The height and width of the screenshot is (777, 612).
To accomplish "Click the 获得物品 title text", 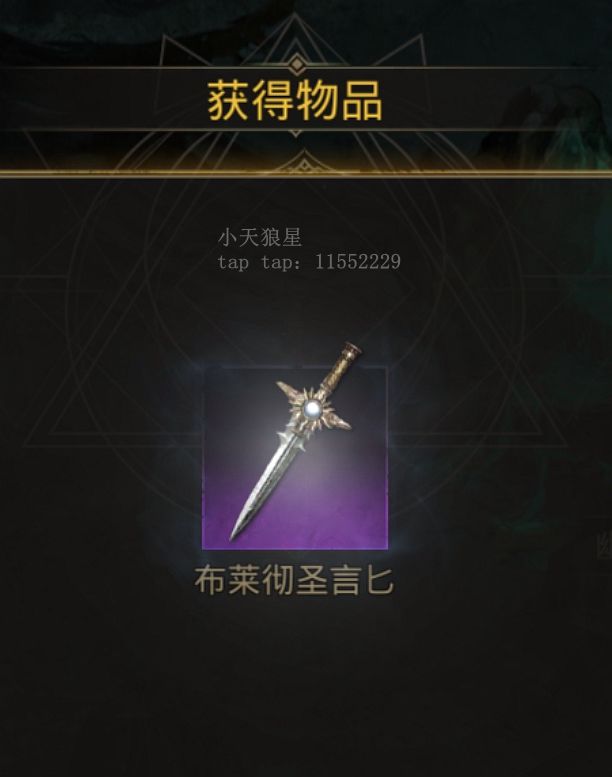I will pyautogui.click(x=295, y=101).
